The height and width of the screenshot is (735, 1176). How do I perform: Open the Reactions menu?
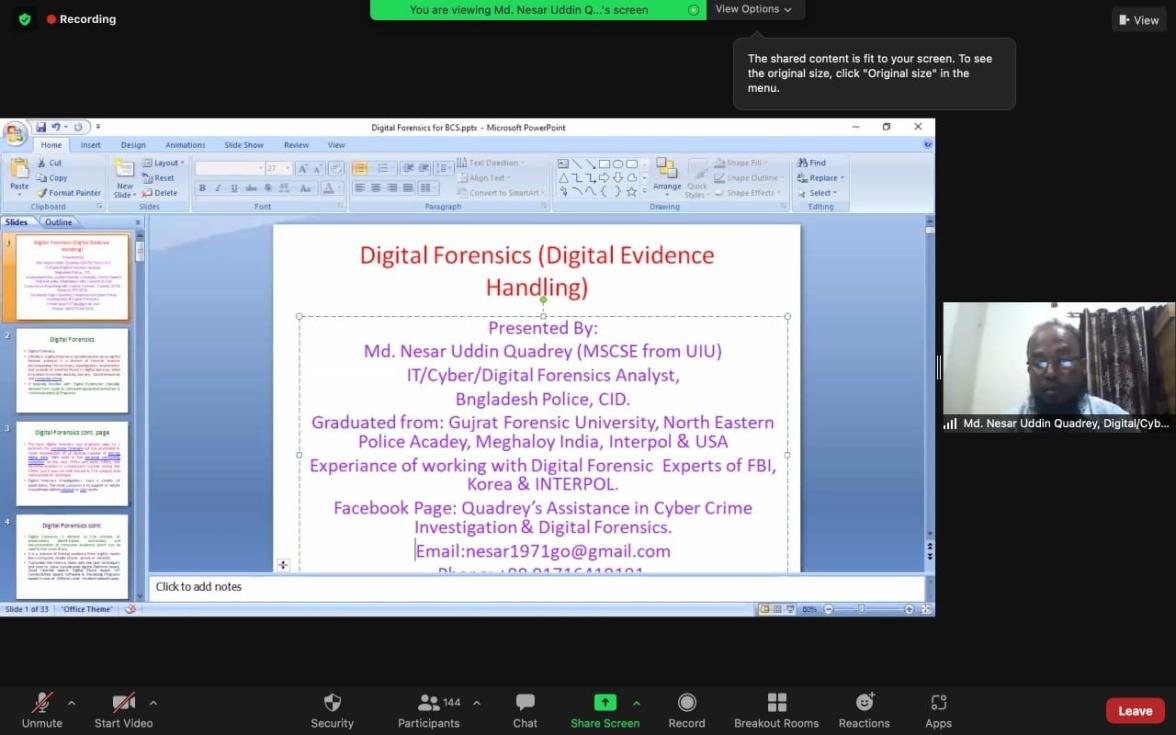(864, 710)
